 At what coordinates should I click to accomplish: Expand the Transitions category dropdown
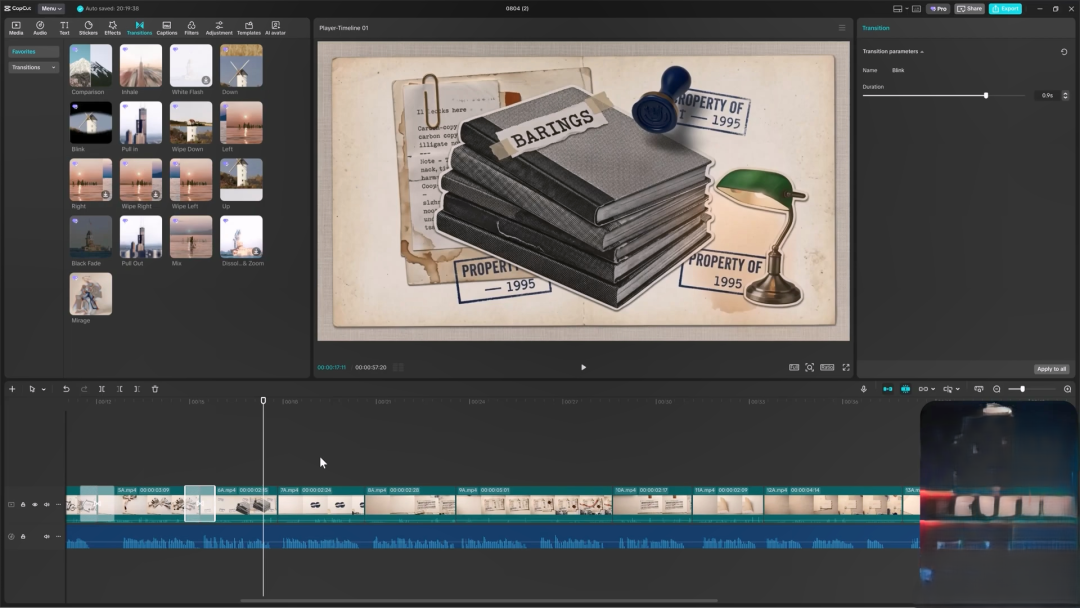33,67
